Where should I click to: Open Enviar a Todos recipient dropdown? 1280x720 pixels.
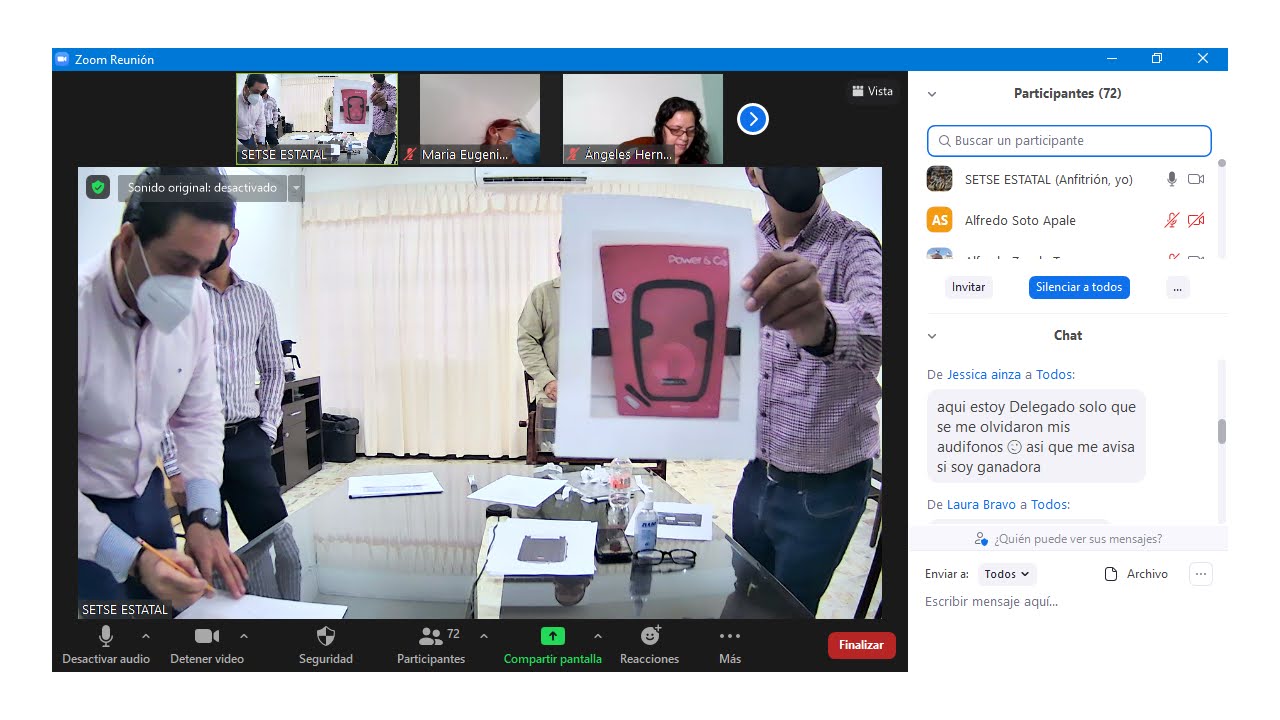pyautogui.click(x=1006, y=574)
